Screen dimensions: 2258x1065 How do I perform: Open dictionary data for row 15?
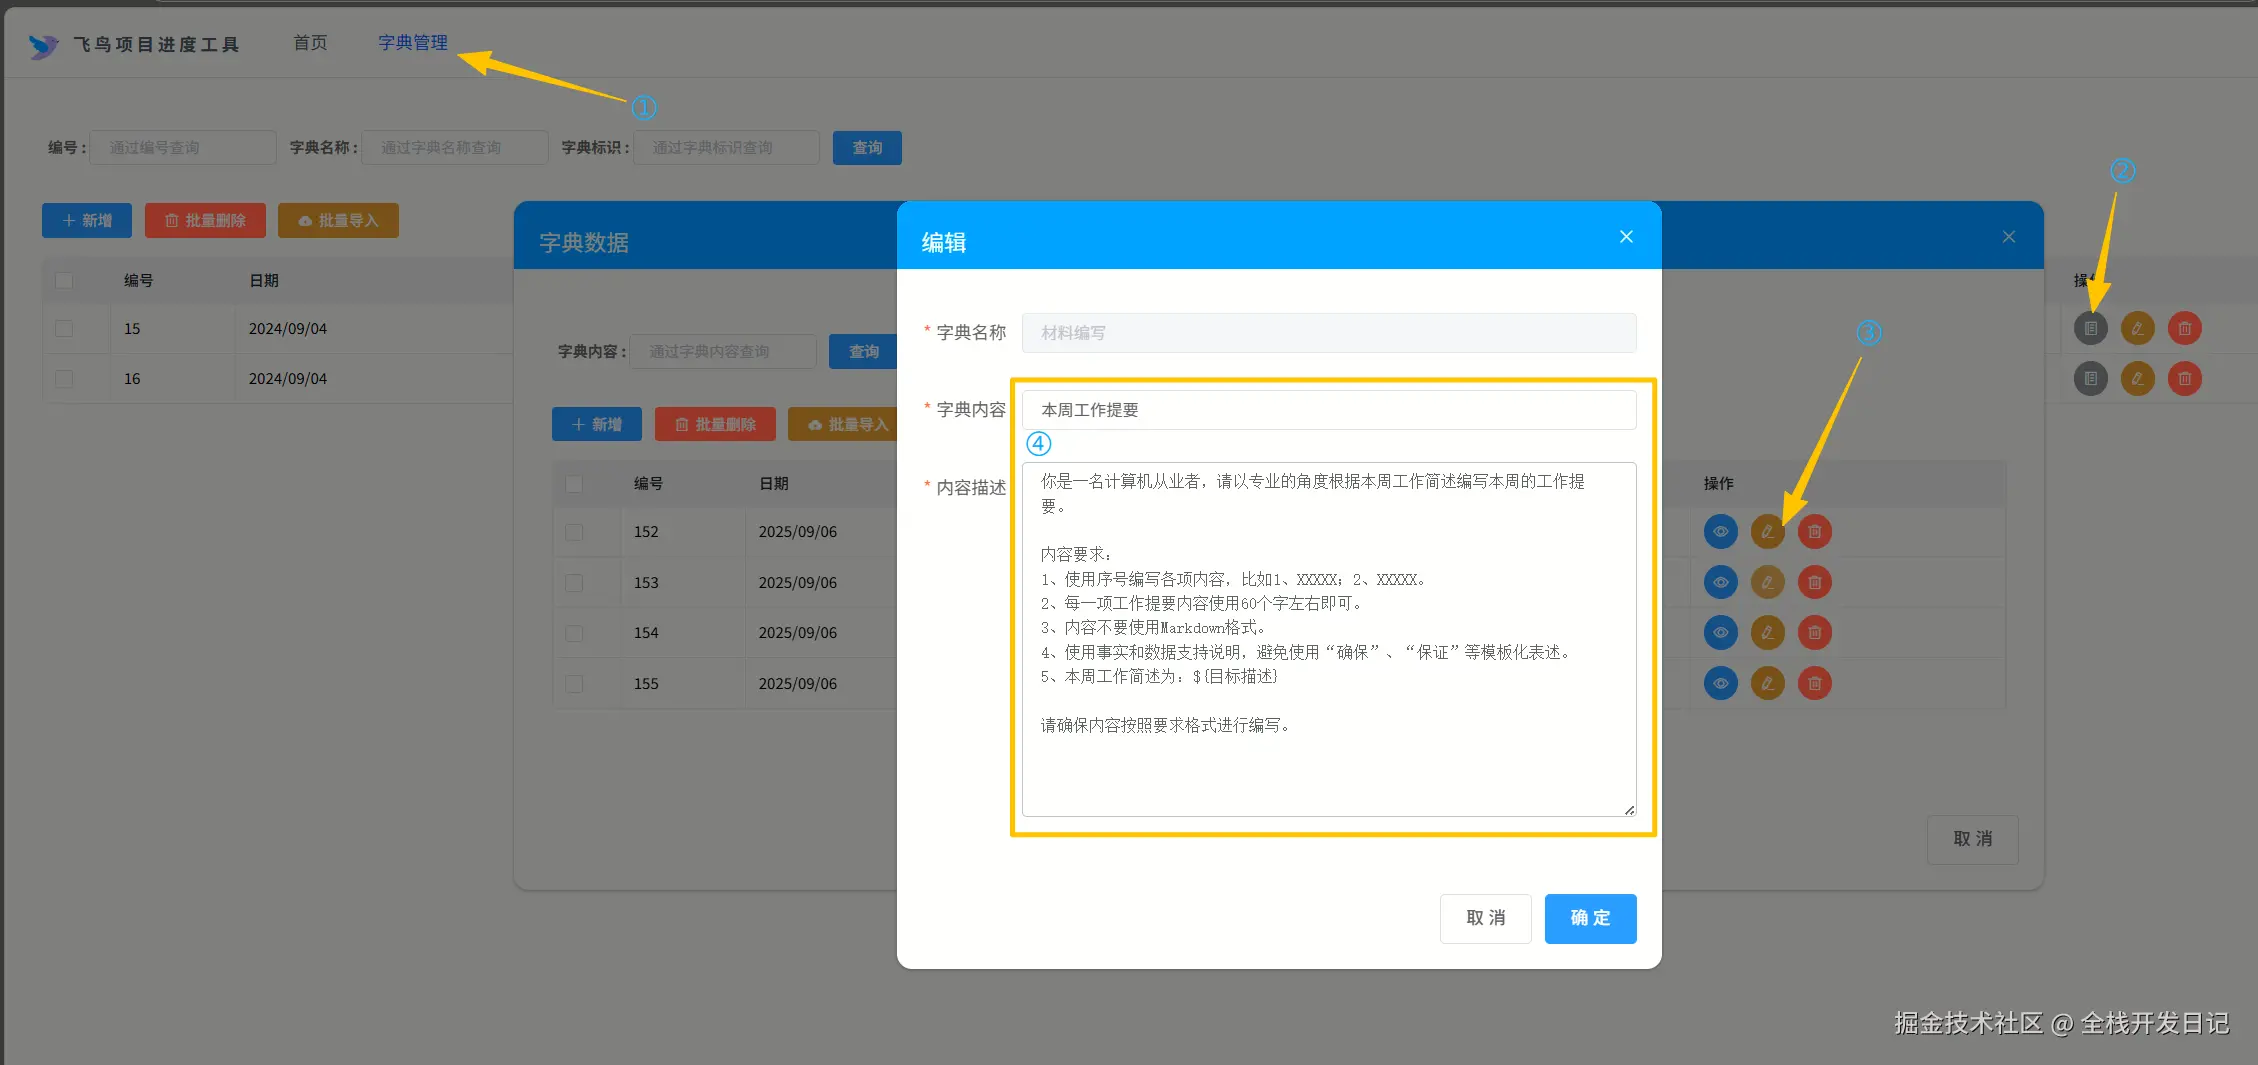tap(2090, 328)
